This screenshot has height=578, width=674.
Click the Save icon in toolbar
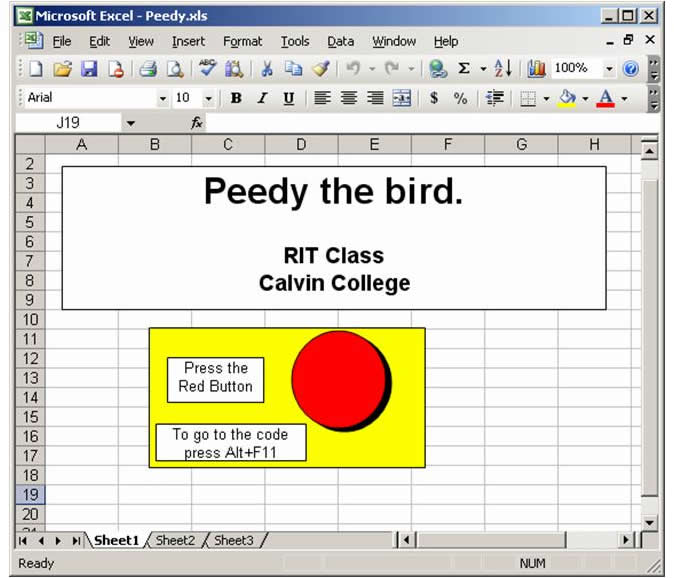pyautogui.click(x=88, y=69)
